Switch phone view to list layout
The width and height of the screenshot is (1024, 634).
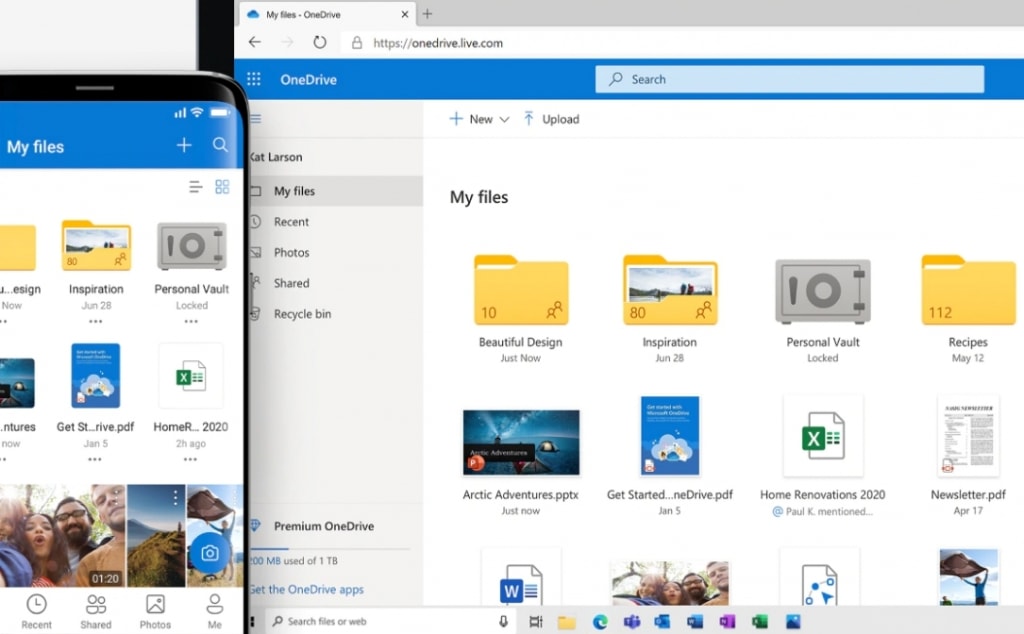[x=195, y=187]
